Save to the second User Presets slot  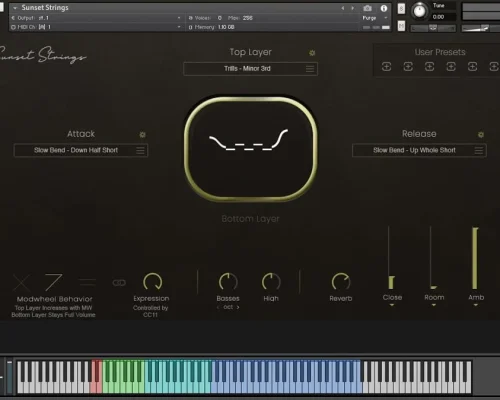click(x=408, y=67)
